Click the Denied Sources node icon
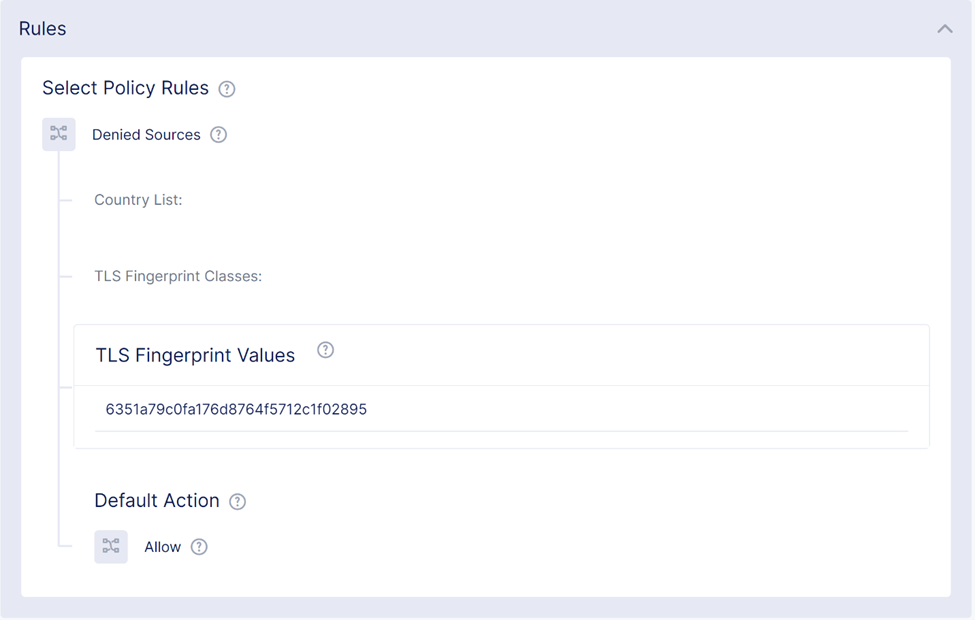 click(59, 134)
